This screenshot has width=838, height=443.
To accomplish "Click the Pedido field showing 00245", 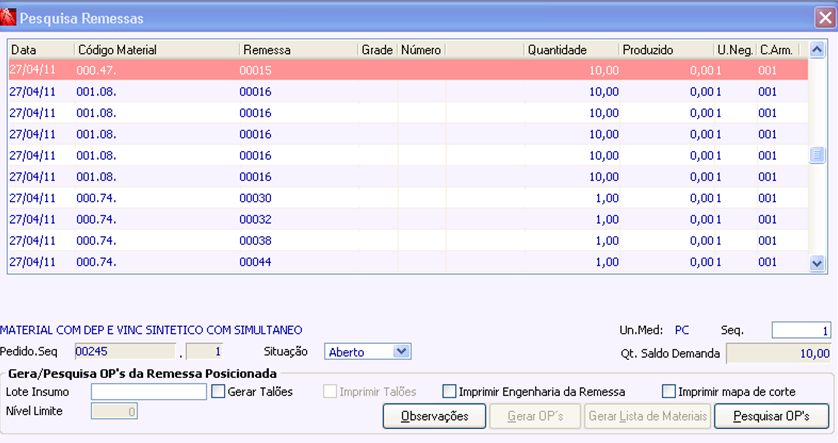I will coord(125,352).
